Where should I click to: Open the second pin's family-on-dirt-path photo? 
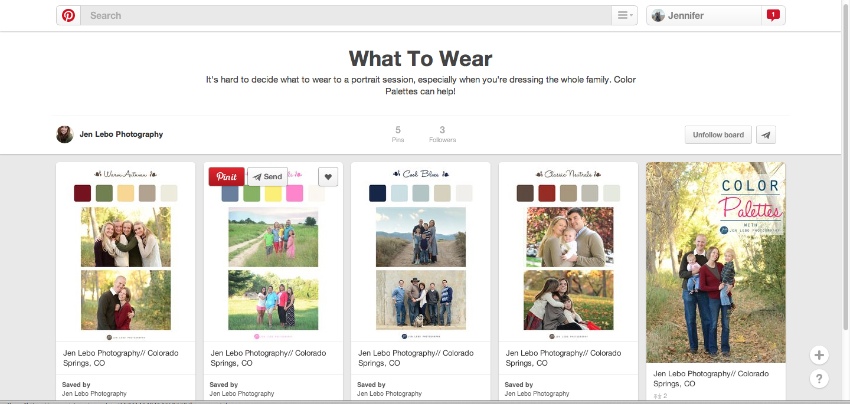(x=273, y=237)
